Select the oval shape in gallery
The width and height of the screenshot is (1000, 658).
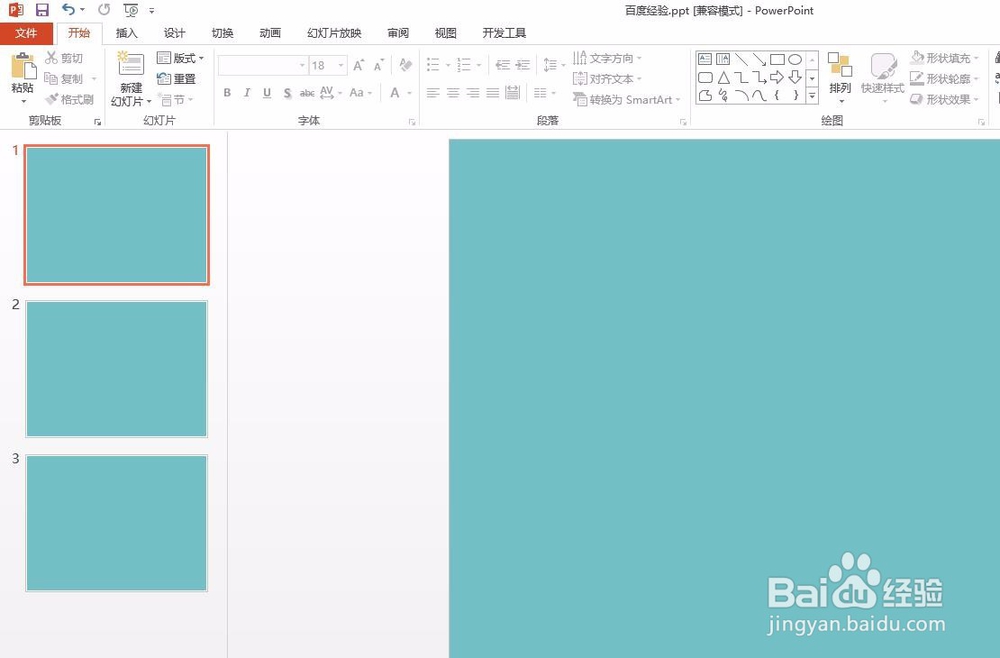click(795, 59)
